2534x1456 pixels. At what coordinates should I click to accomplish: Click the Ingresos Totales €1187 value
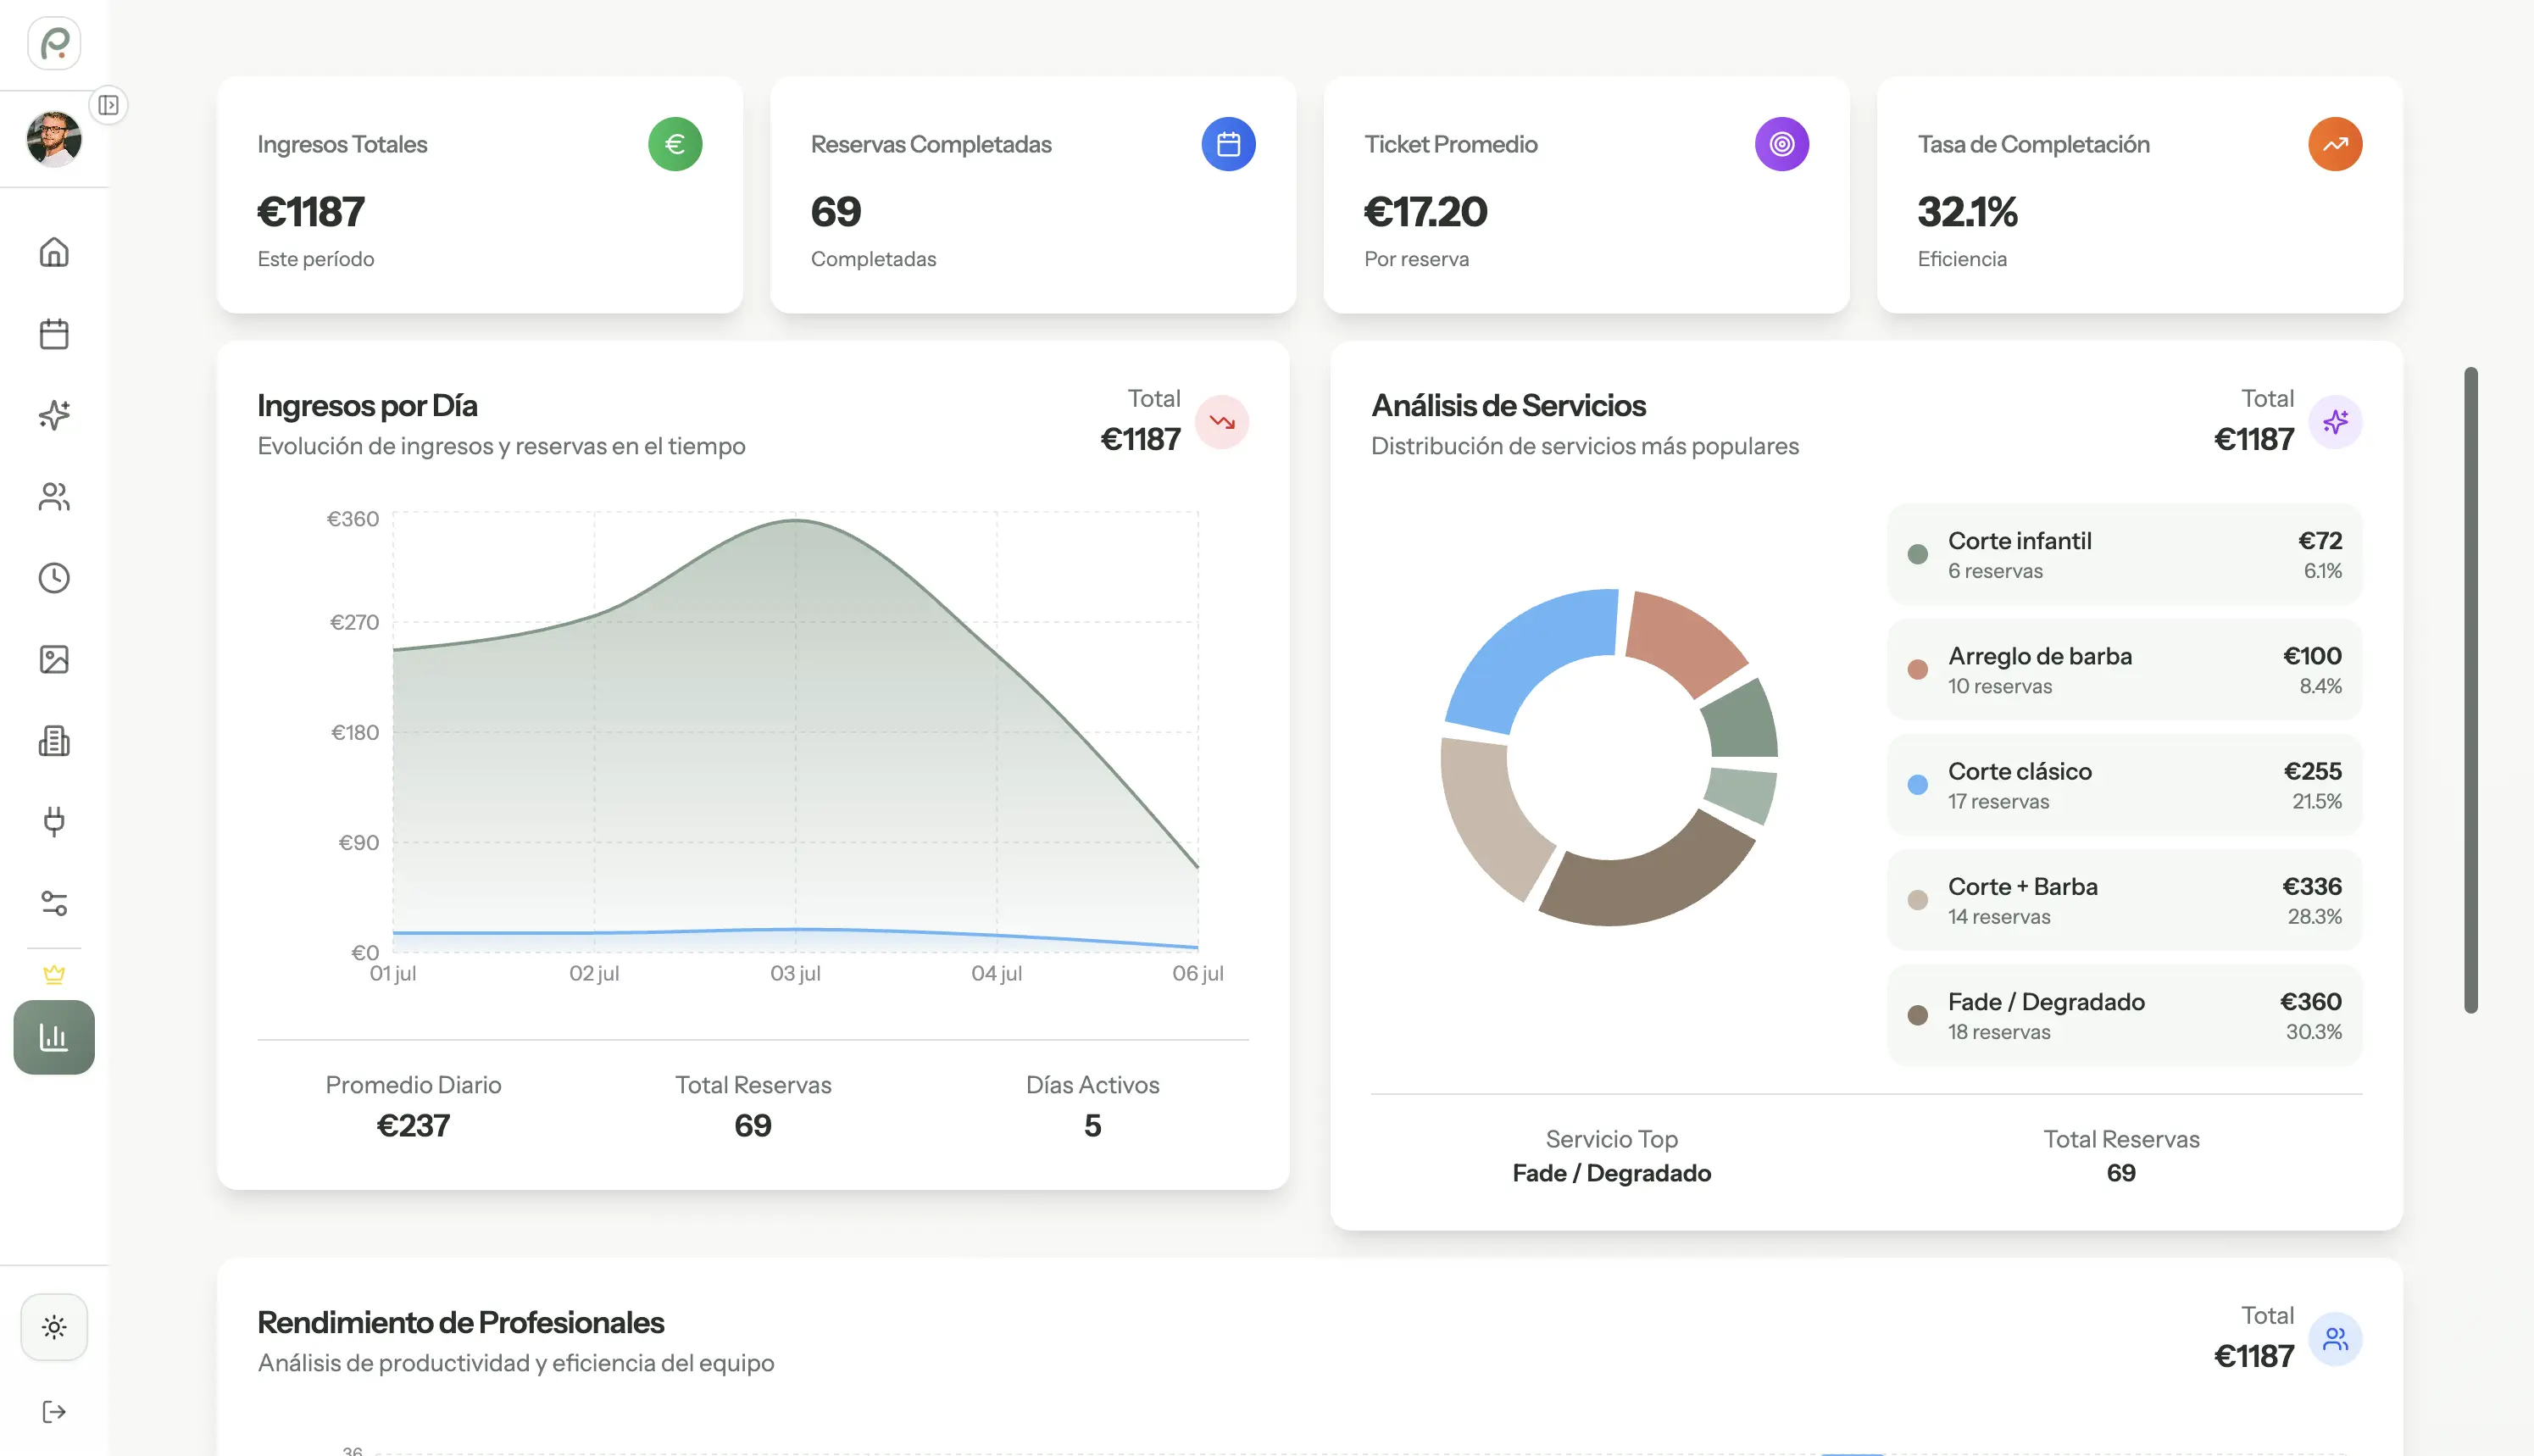[x=311, y=212]
